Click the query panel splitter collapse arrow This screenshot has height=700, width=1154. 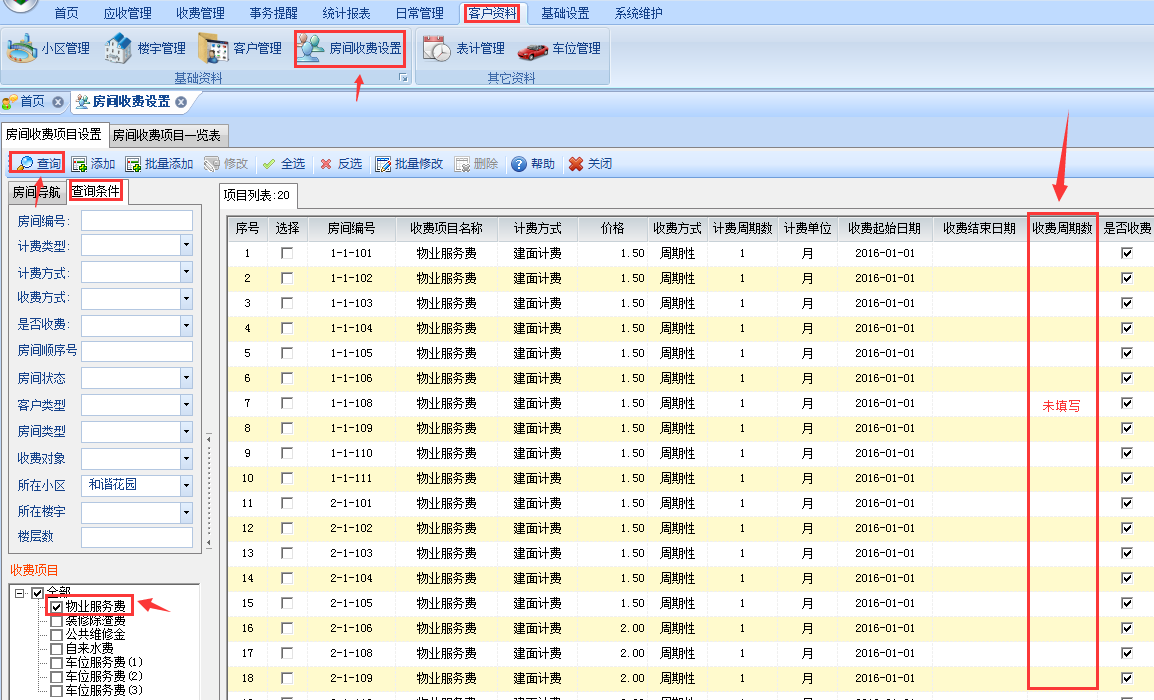(208, 439)
